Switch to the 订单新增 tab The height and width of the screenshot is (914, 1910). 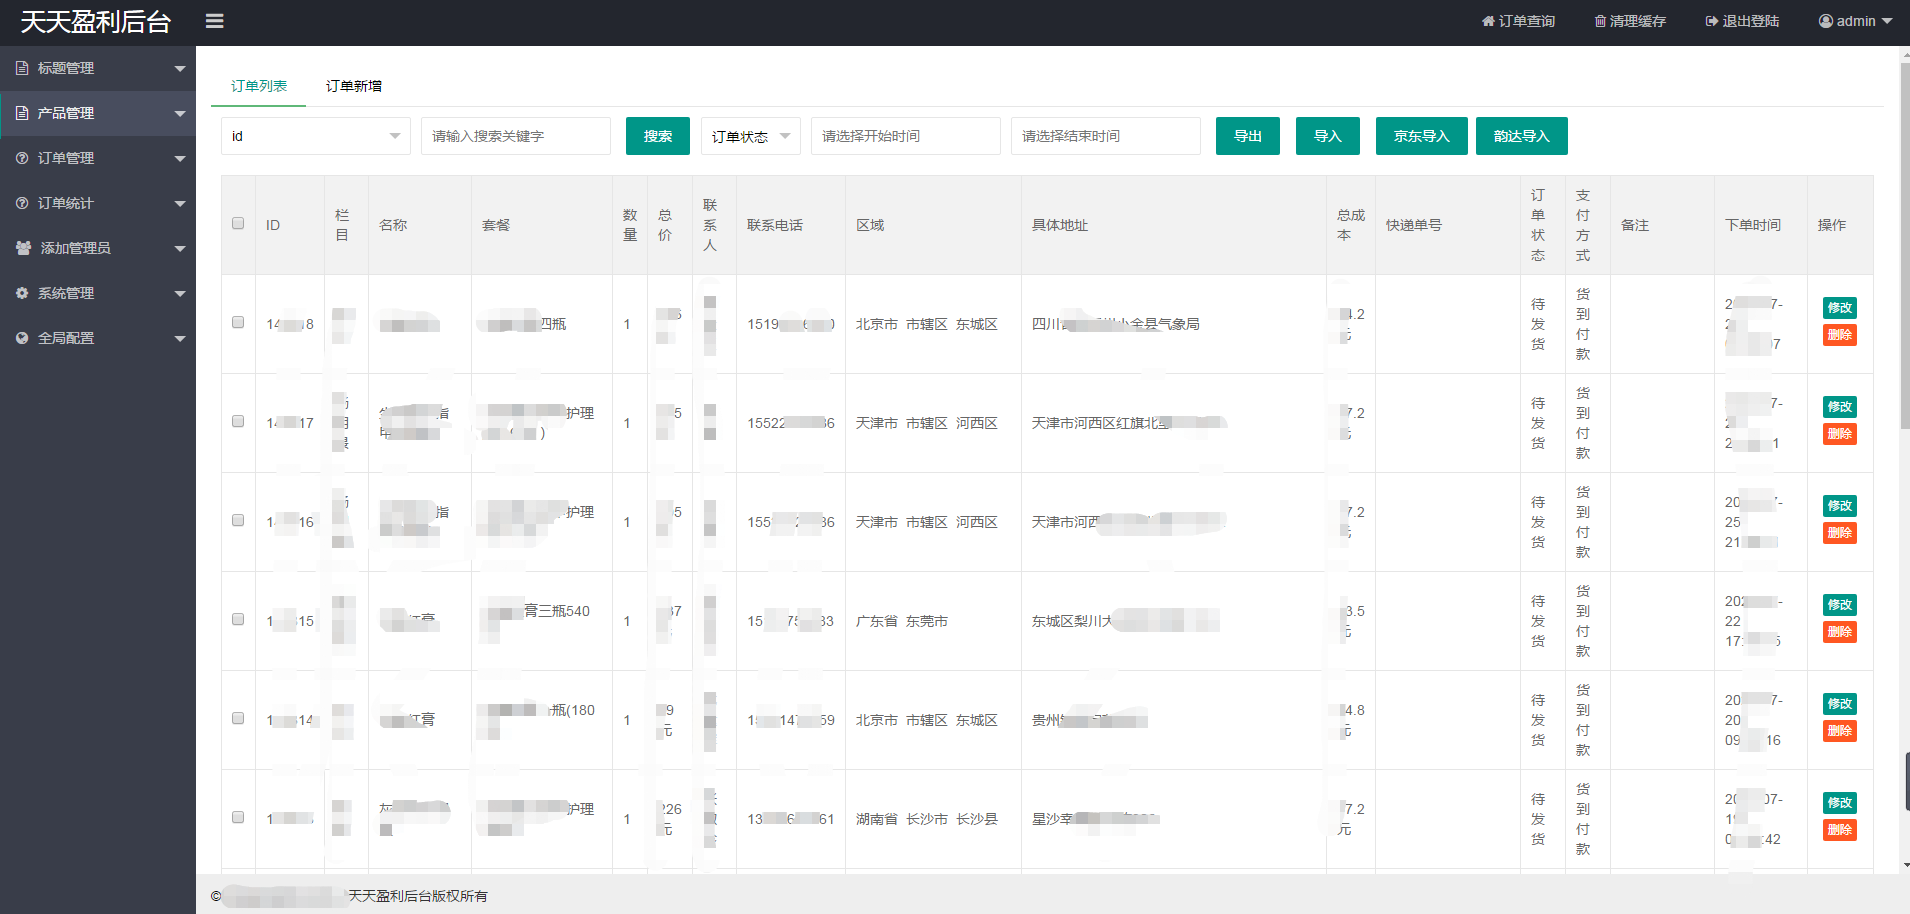354,86
